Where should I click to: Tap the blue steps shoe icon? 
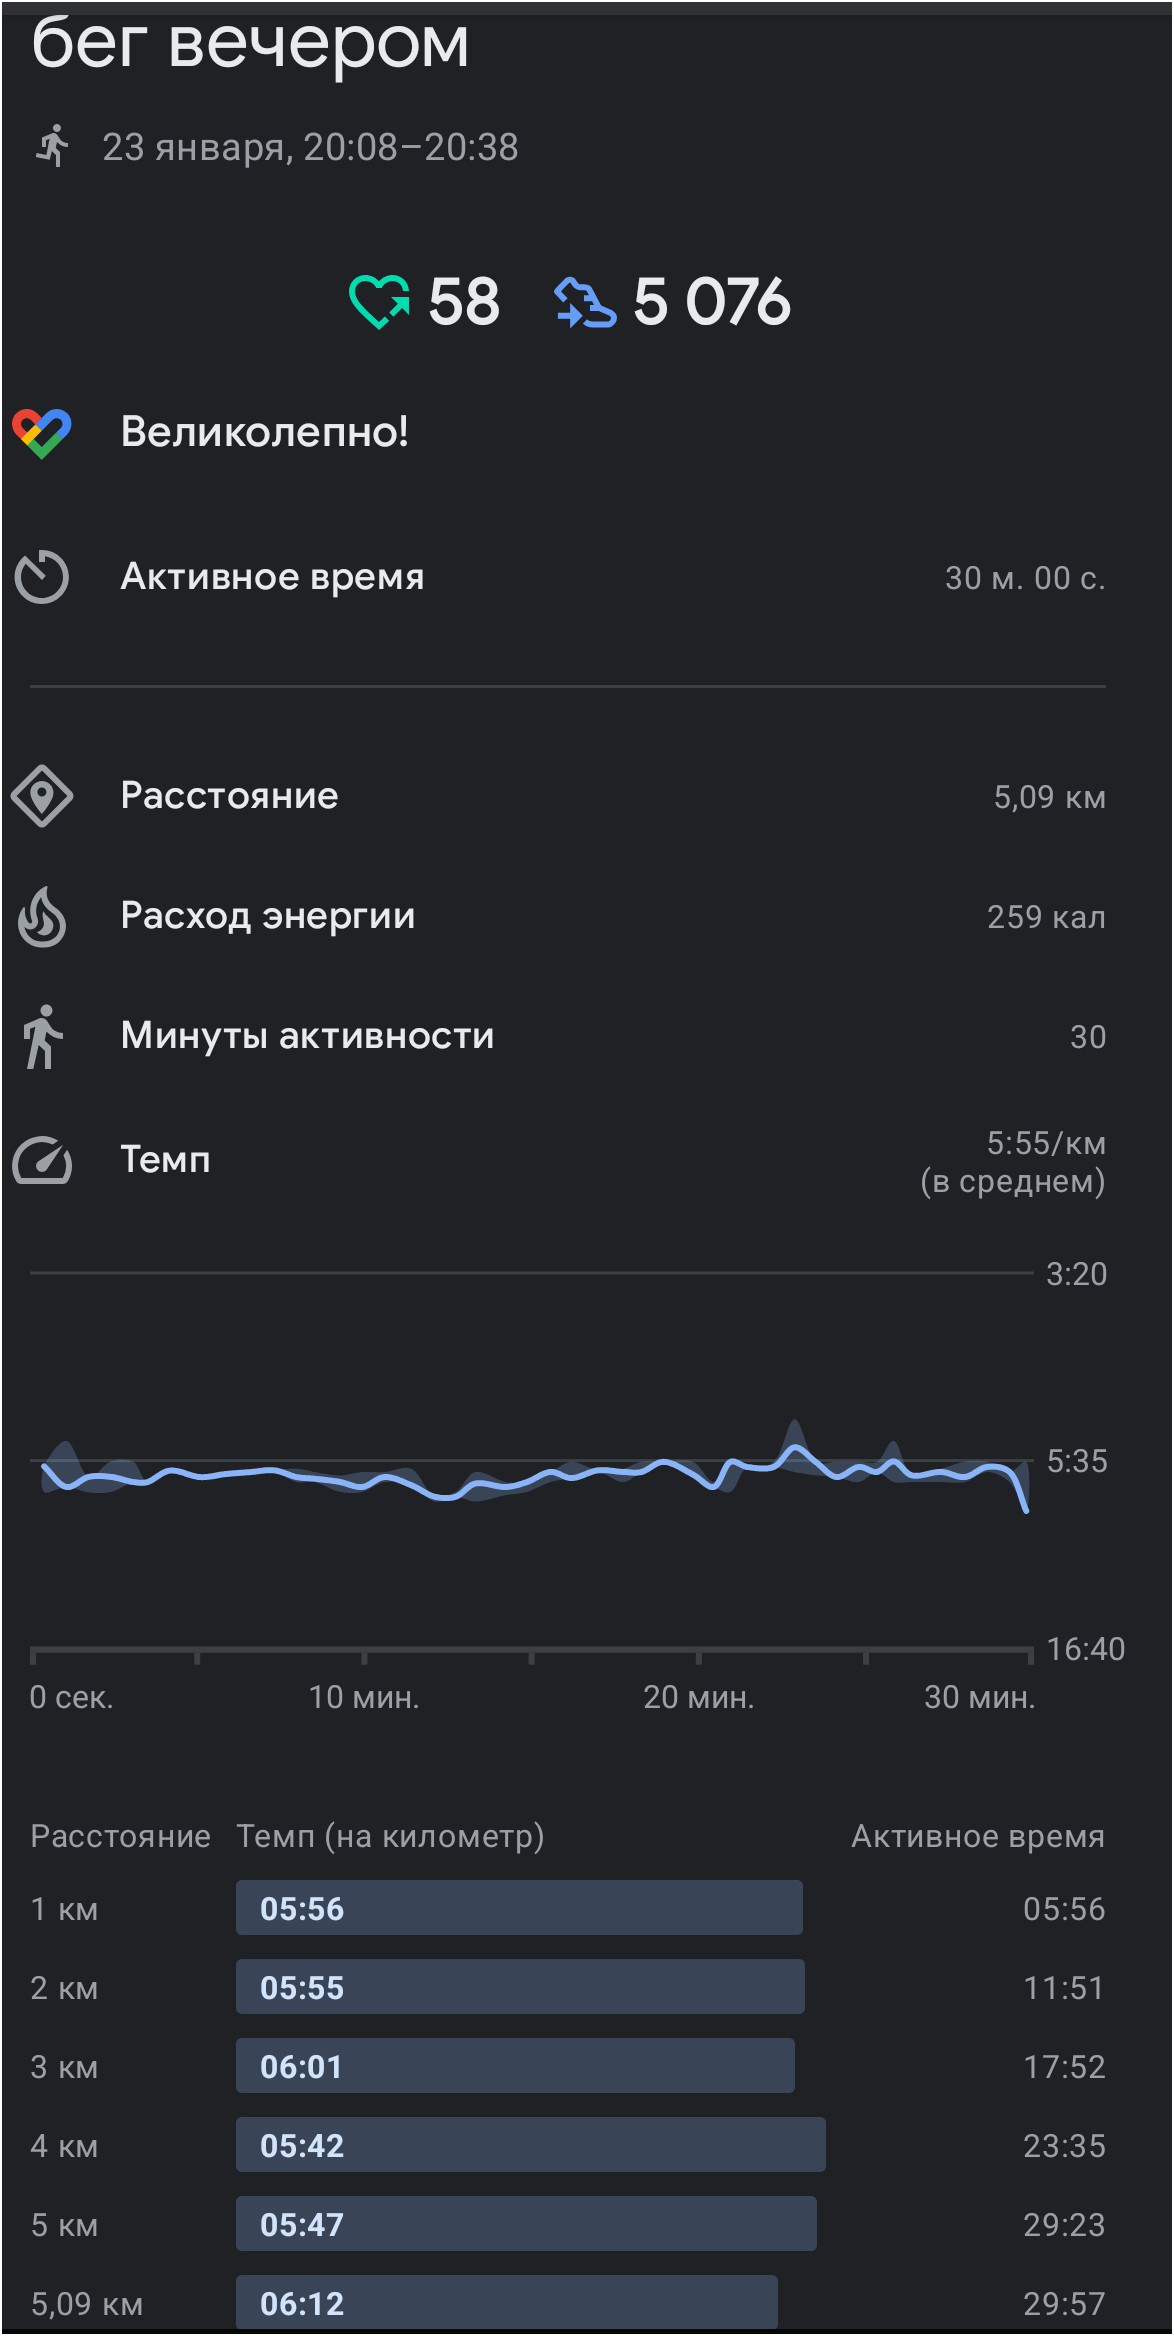(585, 302)
